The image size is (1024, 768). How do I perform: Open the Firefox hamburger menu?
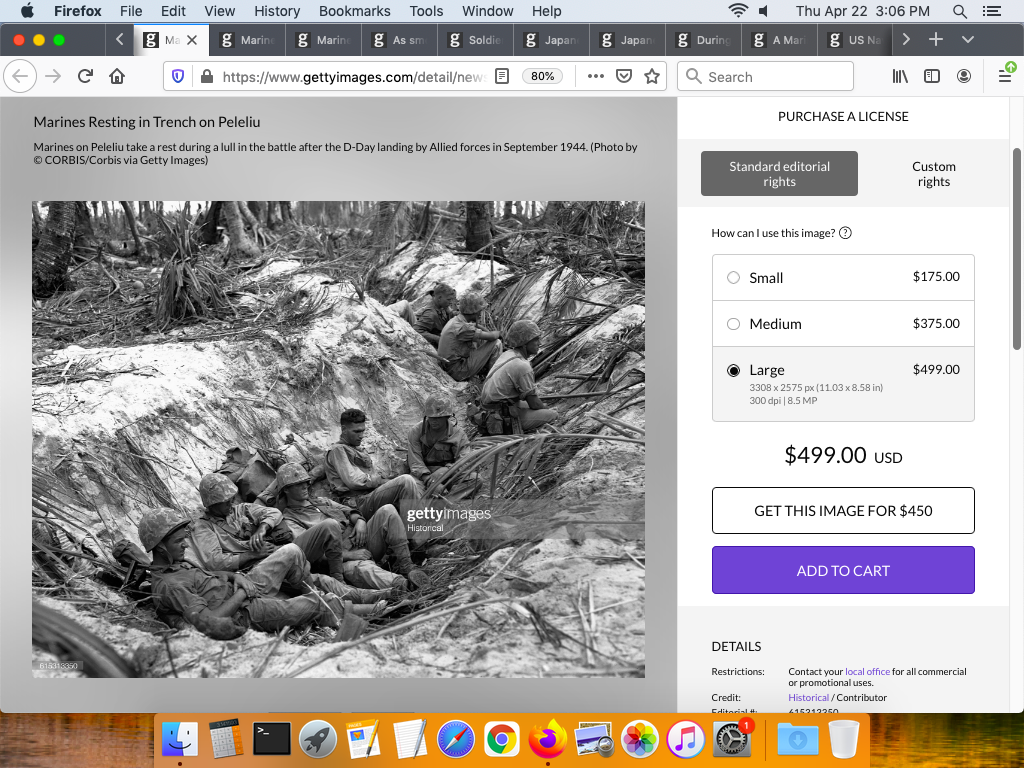click(1004, 76)
